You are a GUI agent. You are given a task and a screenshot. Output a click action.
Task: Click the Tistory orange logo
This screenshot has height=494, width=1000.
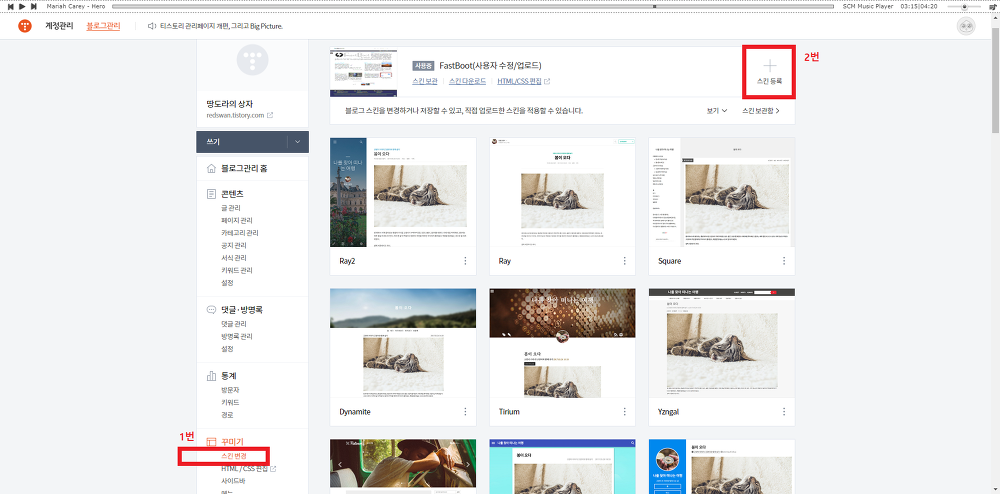tap(25, 26)
